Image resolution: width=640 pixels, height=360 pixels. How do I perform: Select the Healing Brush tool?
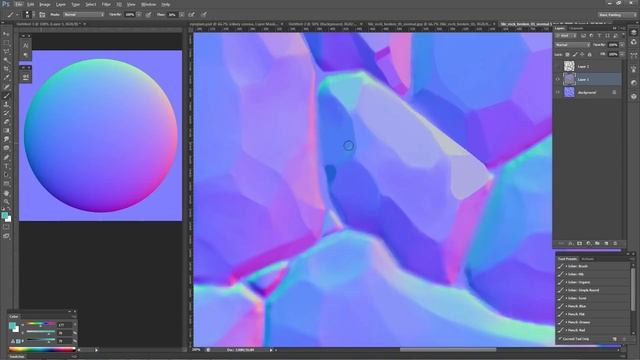(6, 87)
